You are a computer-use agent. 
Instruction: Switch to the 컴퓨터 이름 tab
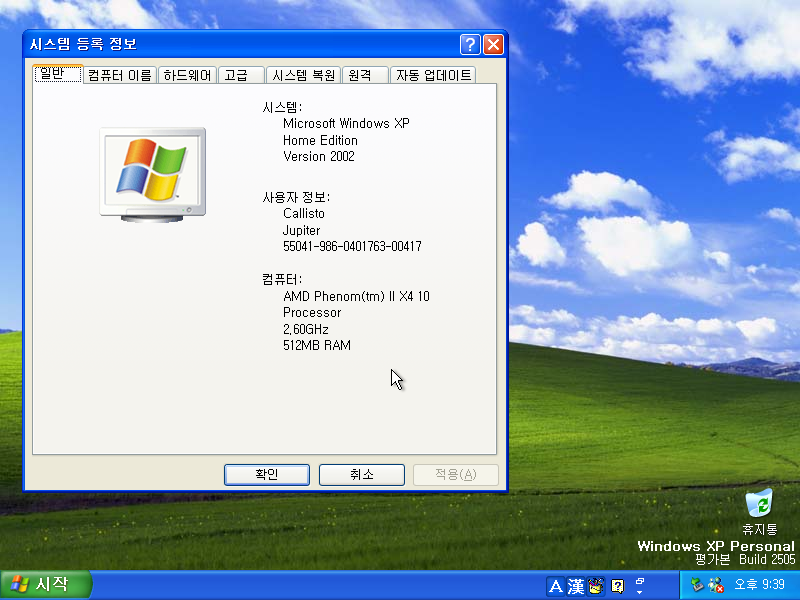[120, 76]
